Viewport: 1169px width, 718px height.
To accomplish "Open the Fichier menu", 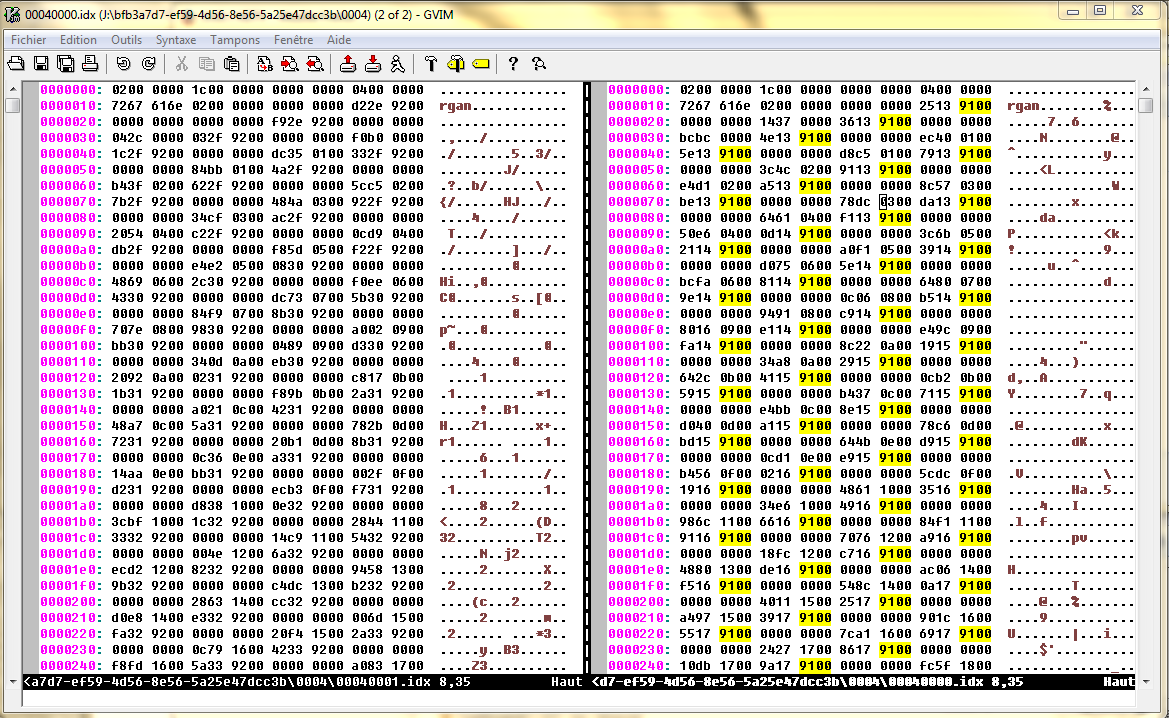I will pyautogui.click(x=28, y=40).
